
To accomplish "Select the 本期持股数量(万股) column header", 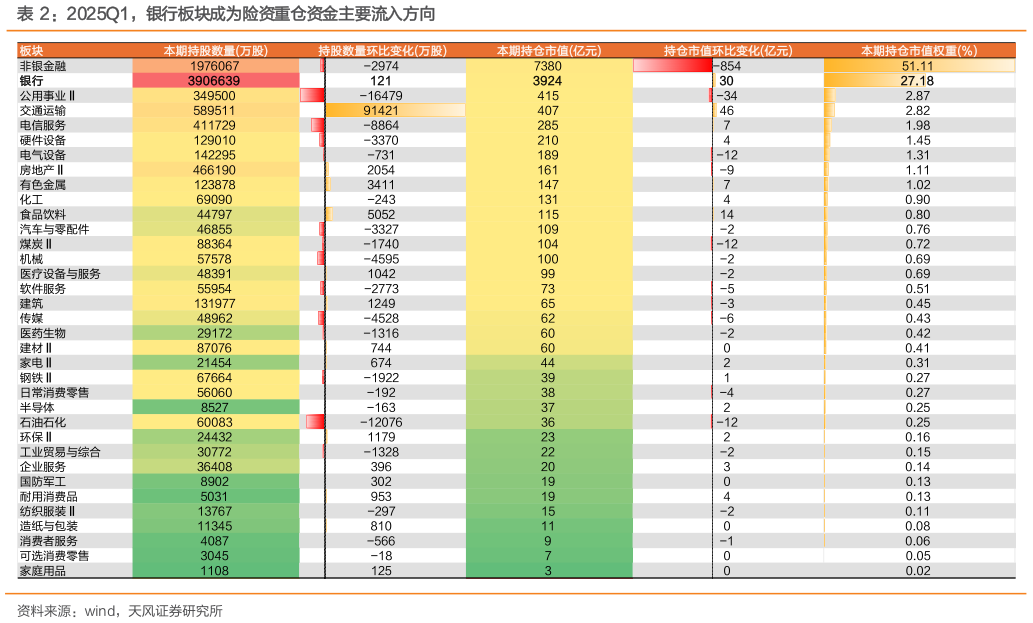I will (x=215, y=50).
